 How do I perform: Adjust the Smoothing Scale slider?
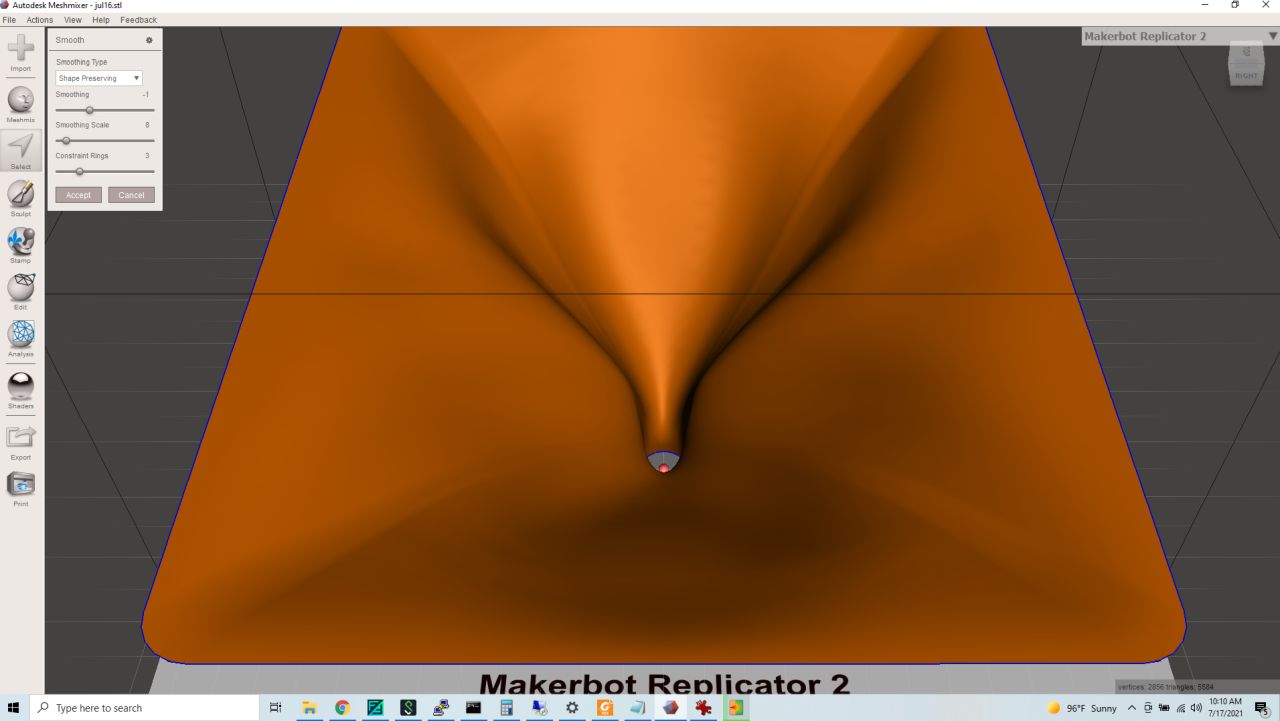(x=105, y=141)
